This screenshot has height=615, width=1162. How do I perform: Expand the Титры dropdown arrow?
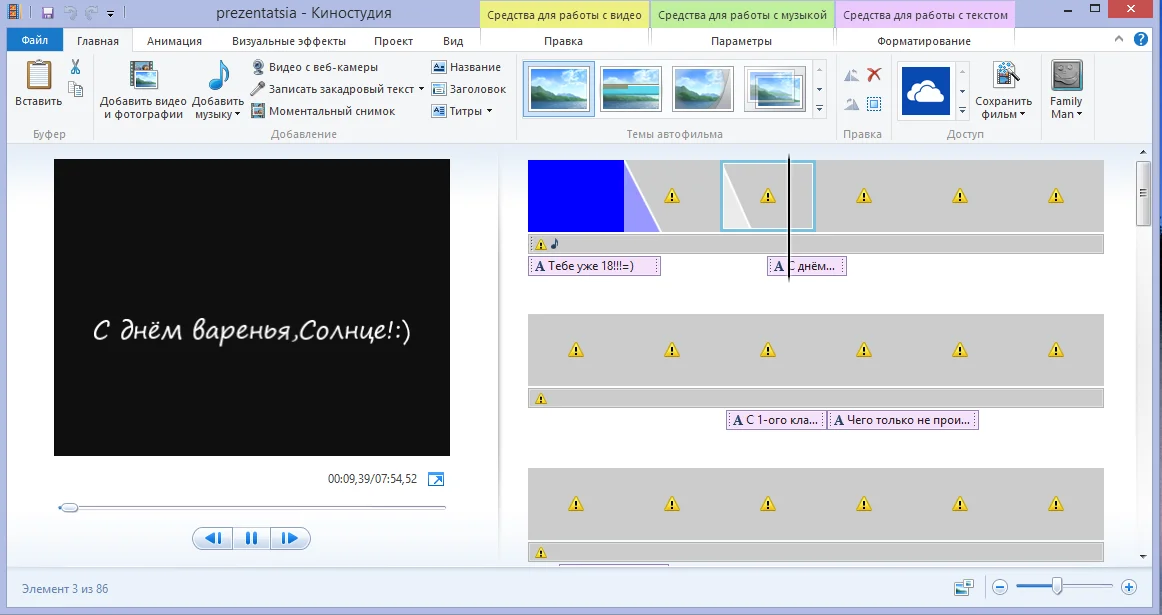coord(489,111)
